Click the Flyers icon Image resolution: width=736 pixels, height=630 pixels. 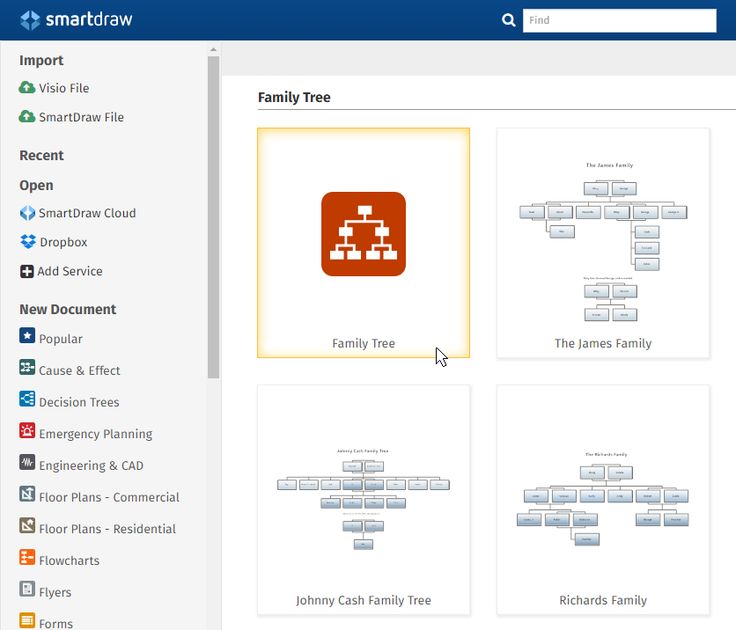[x=27, y=589]
